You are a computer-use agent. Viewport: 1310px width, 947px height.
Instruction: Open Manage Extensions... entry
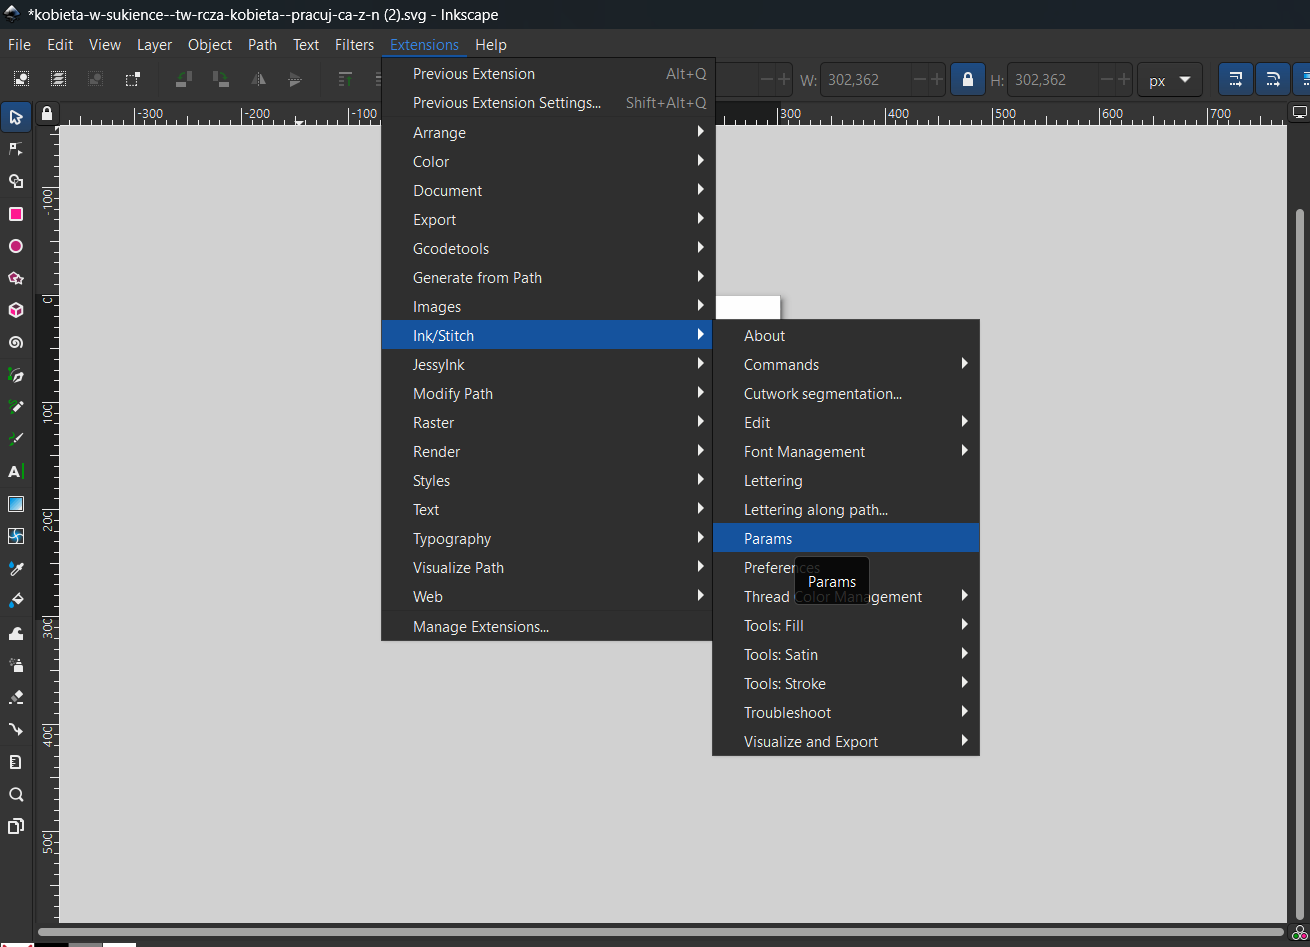click(548, 626)
